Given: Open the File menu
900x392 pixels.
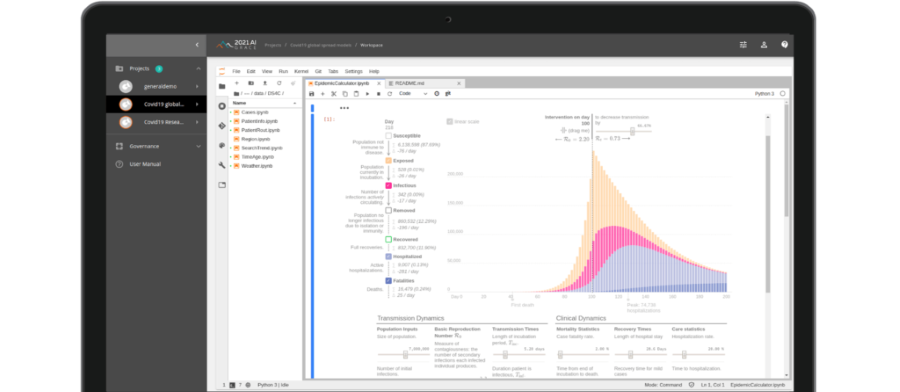Looking at the screenshot, I should click(x=236, y=72).
